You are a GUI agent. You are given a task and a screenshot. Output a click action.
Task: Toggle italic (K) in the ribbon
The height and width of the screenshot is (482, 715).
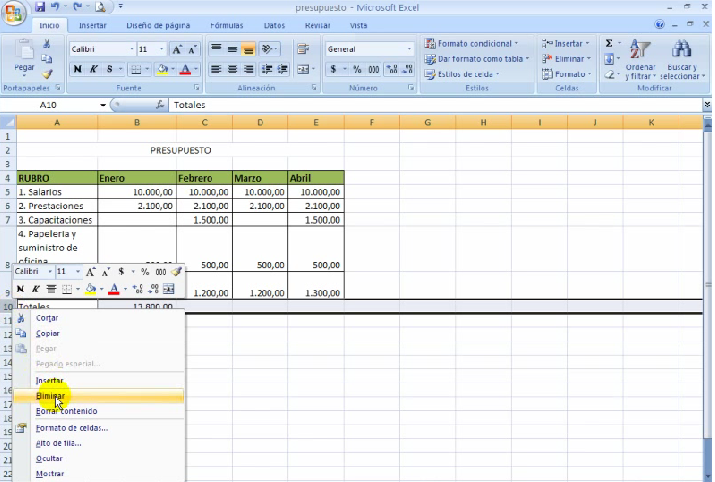coord(94,69)
